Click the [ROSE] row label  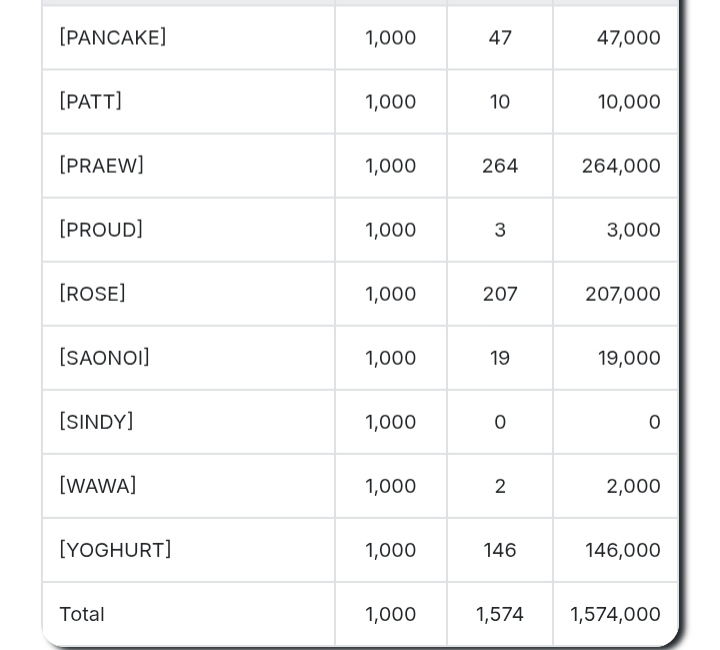[x=93, y=294]
